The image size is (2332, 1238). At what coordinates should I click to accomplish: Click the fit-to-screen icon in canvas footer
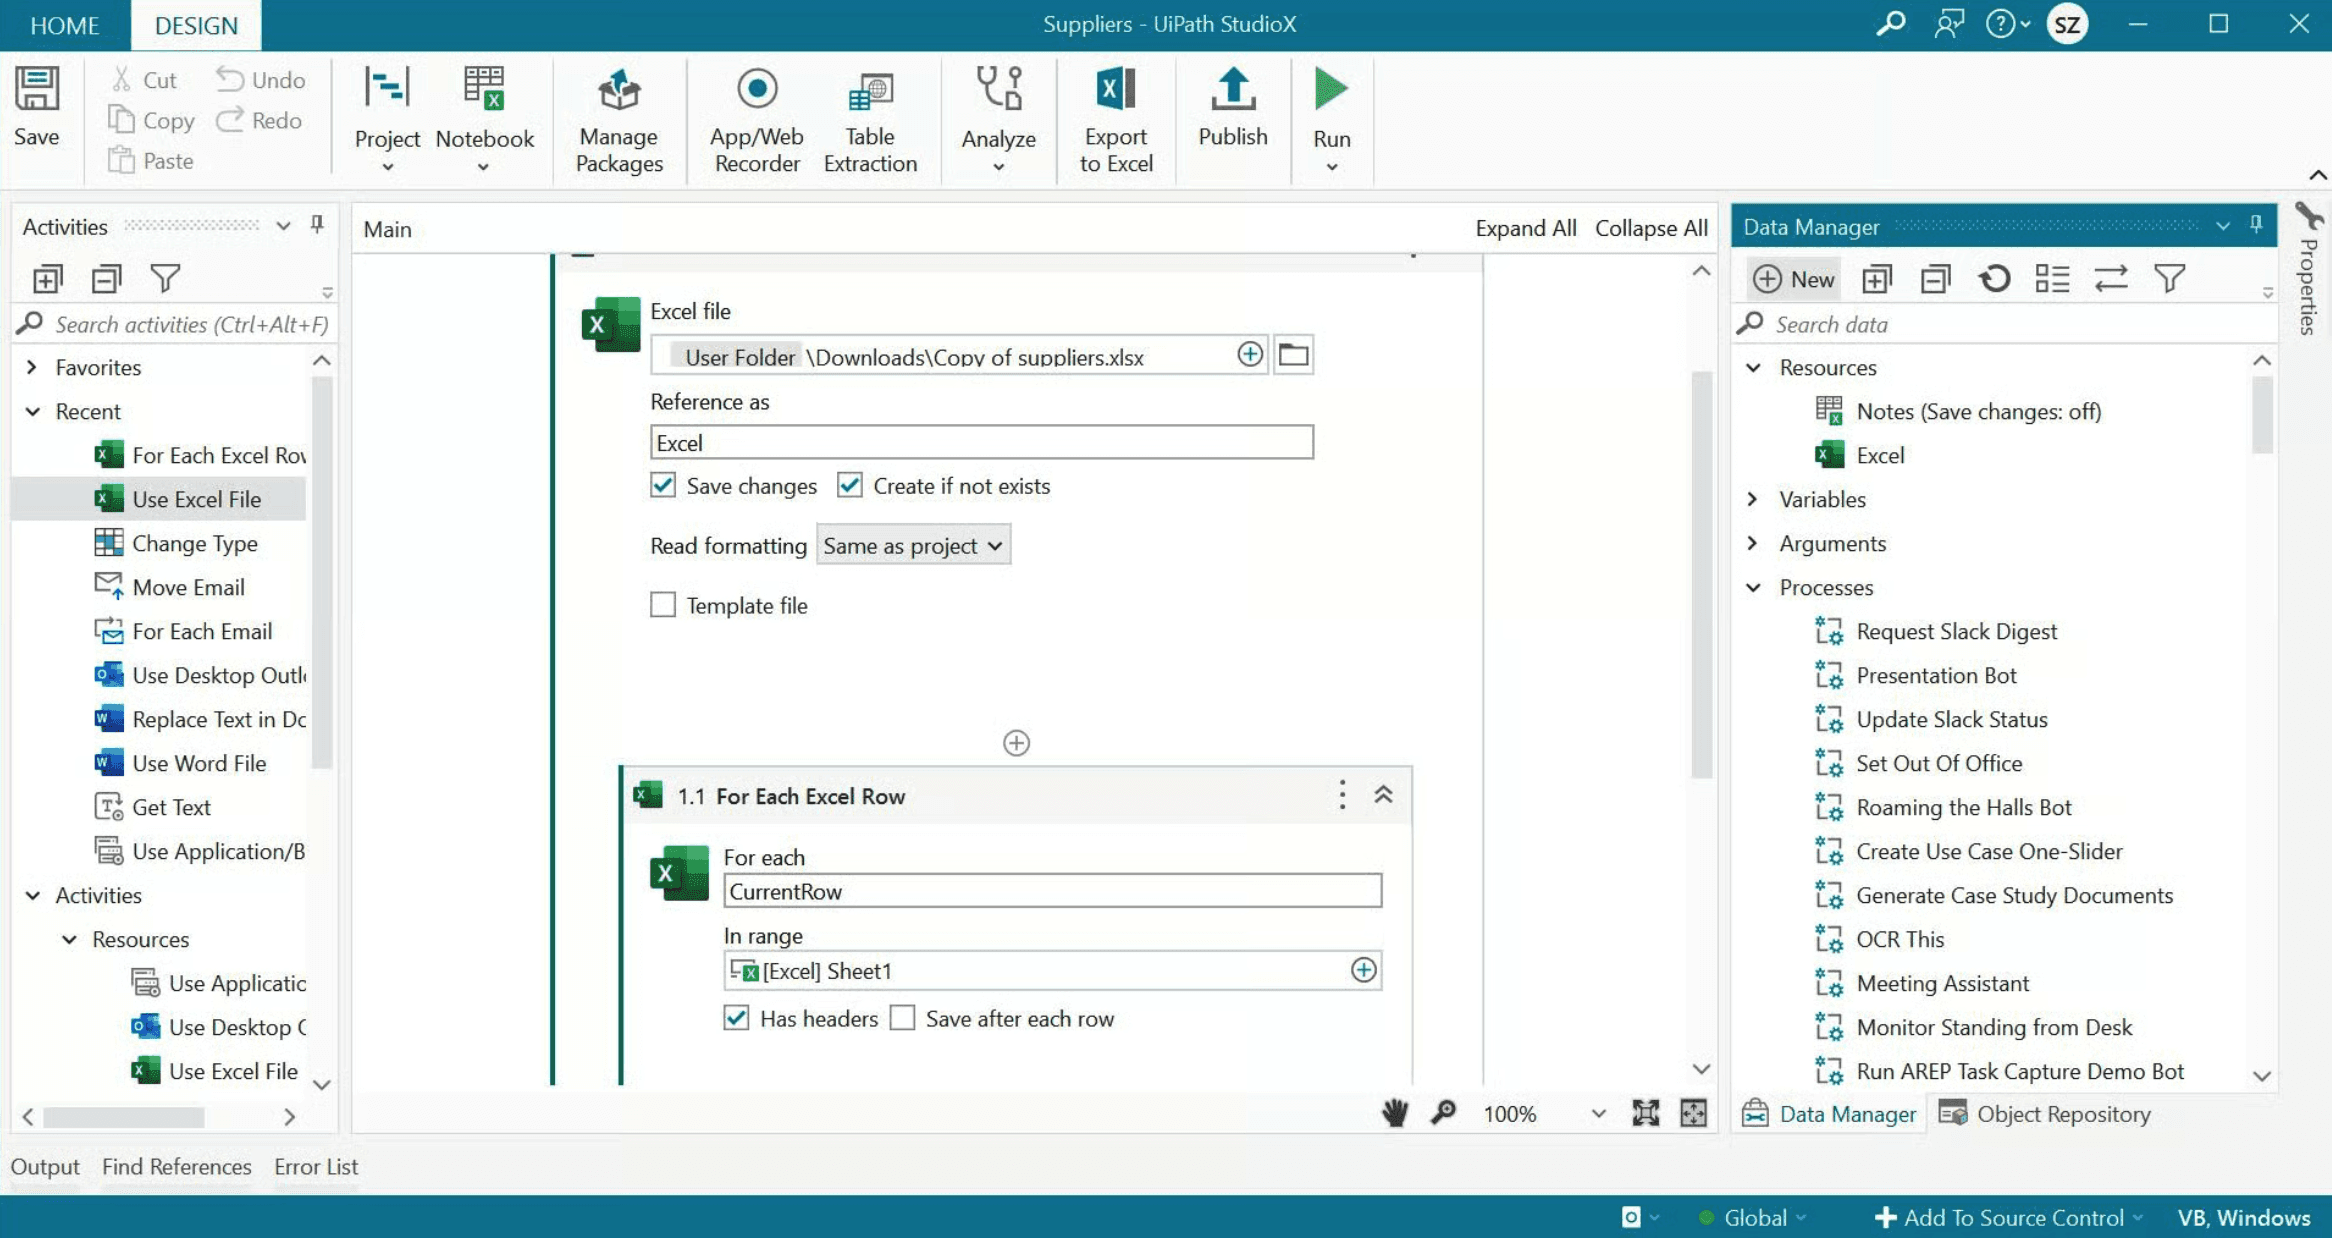pos(1645,1113)
